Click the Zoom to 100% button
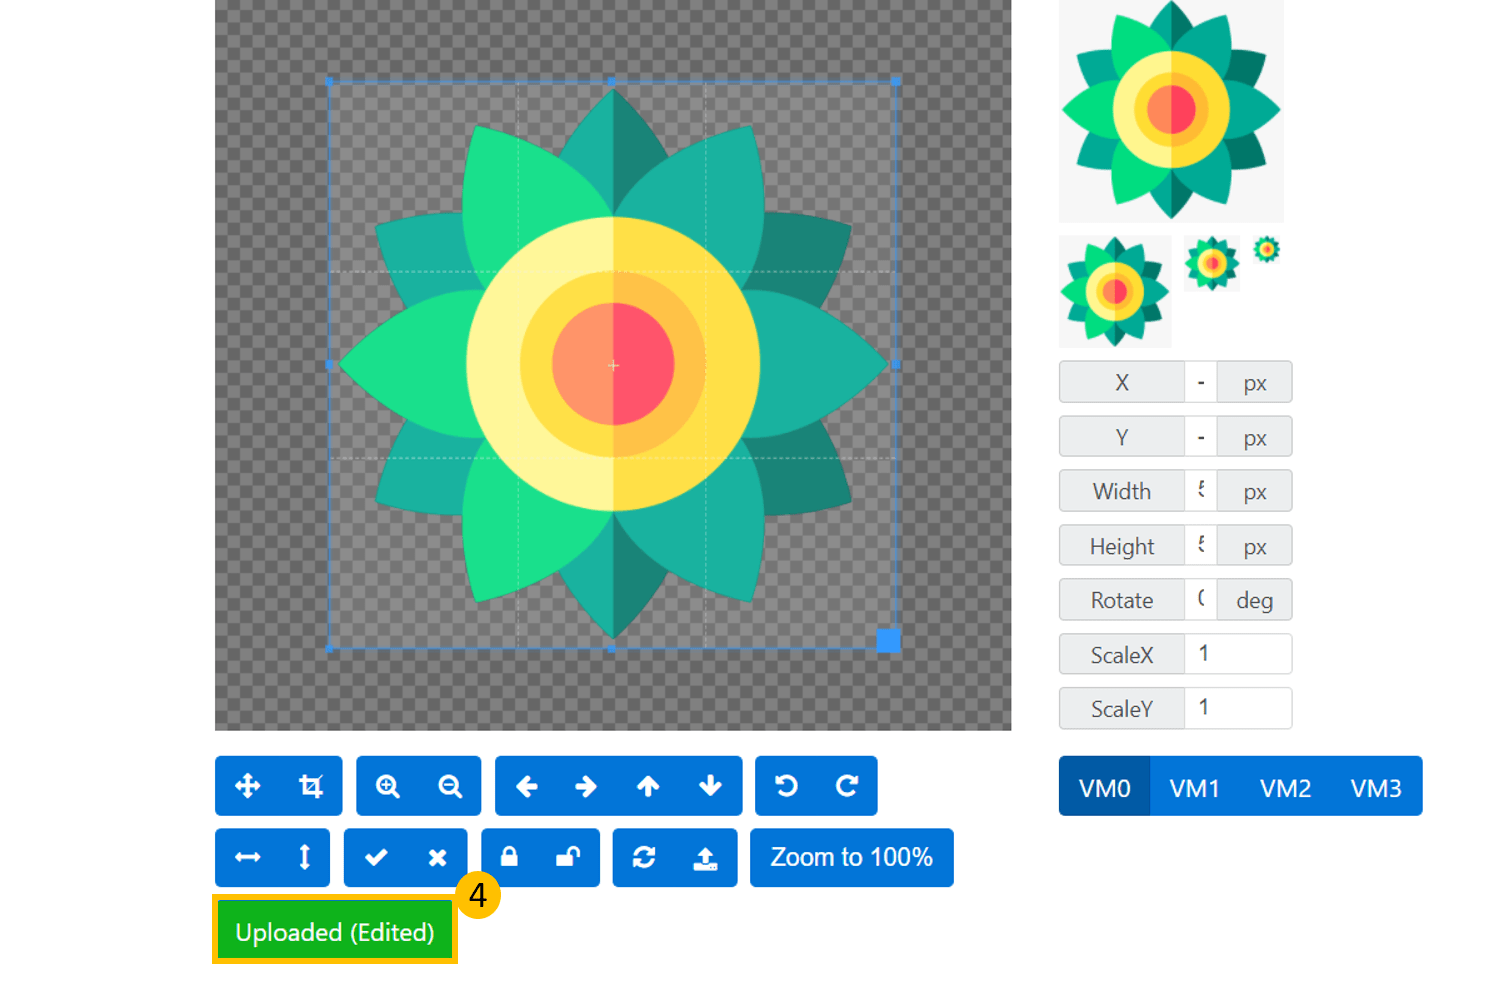This screenshot has height=991, width=1504. click(851, 857)
